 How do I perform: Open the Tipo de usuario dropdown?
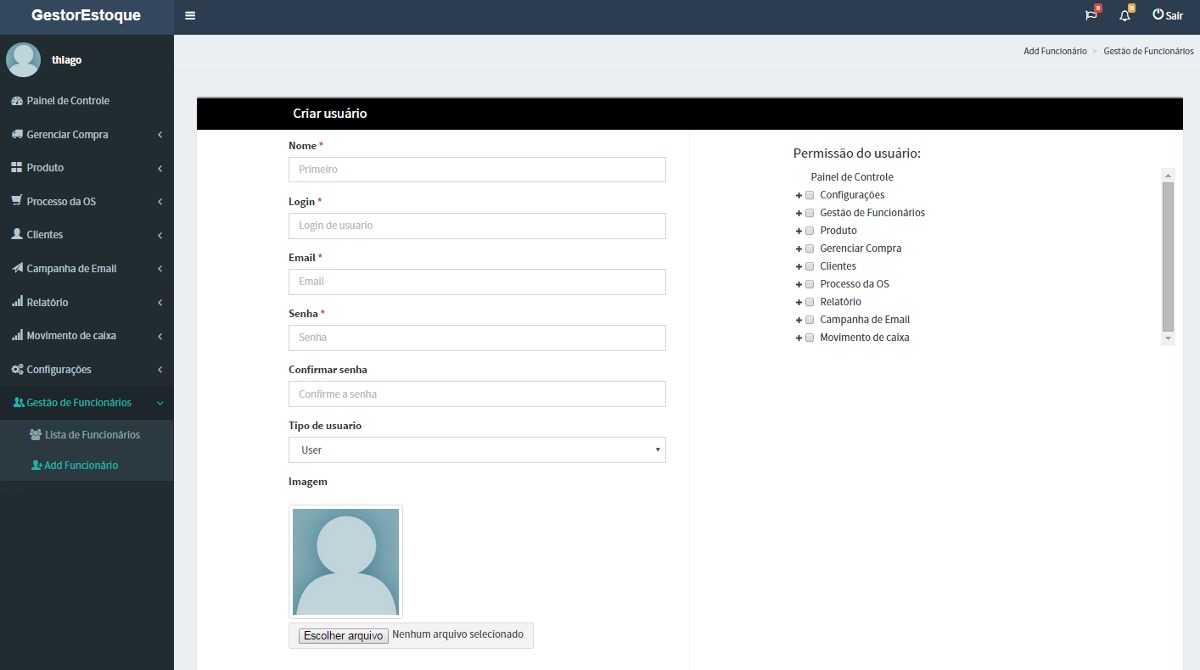point(477,450)
